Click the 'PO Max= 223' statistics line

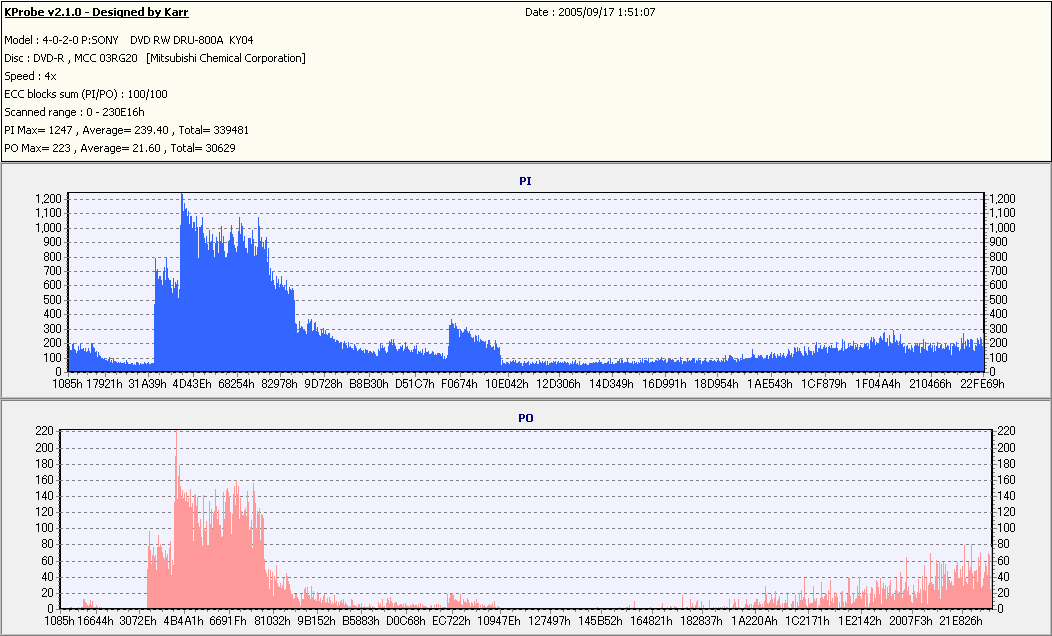pyautogui.click(x=120, y=148)
